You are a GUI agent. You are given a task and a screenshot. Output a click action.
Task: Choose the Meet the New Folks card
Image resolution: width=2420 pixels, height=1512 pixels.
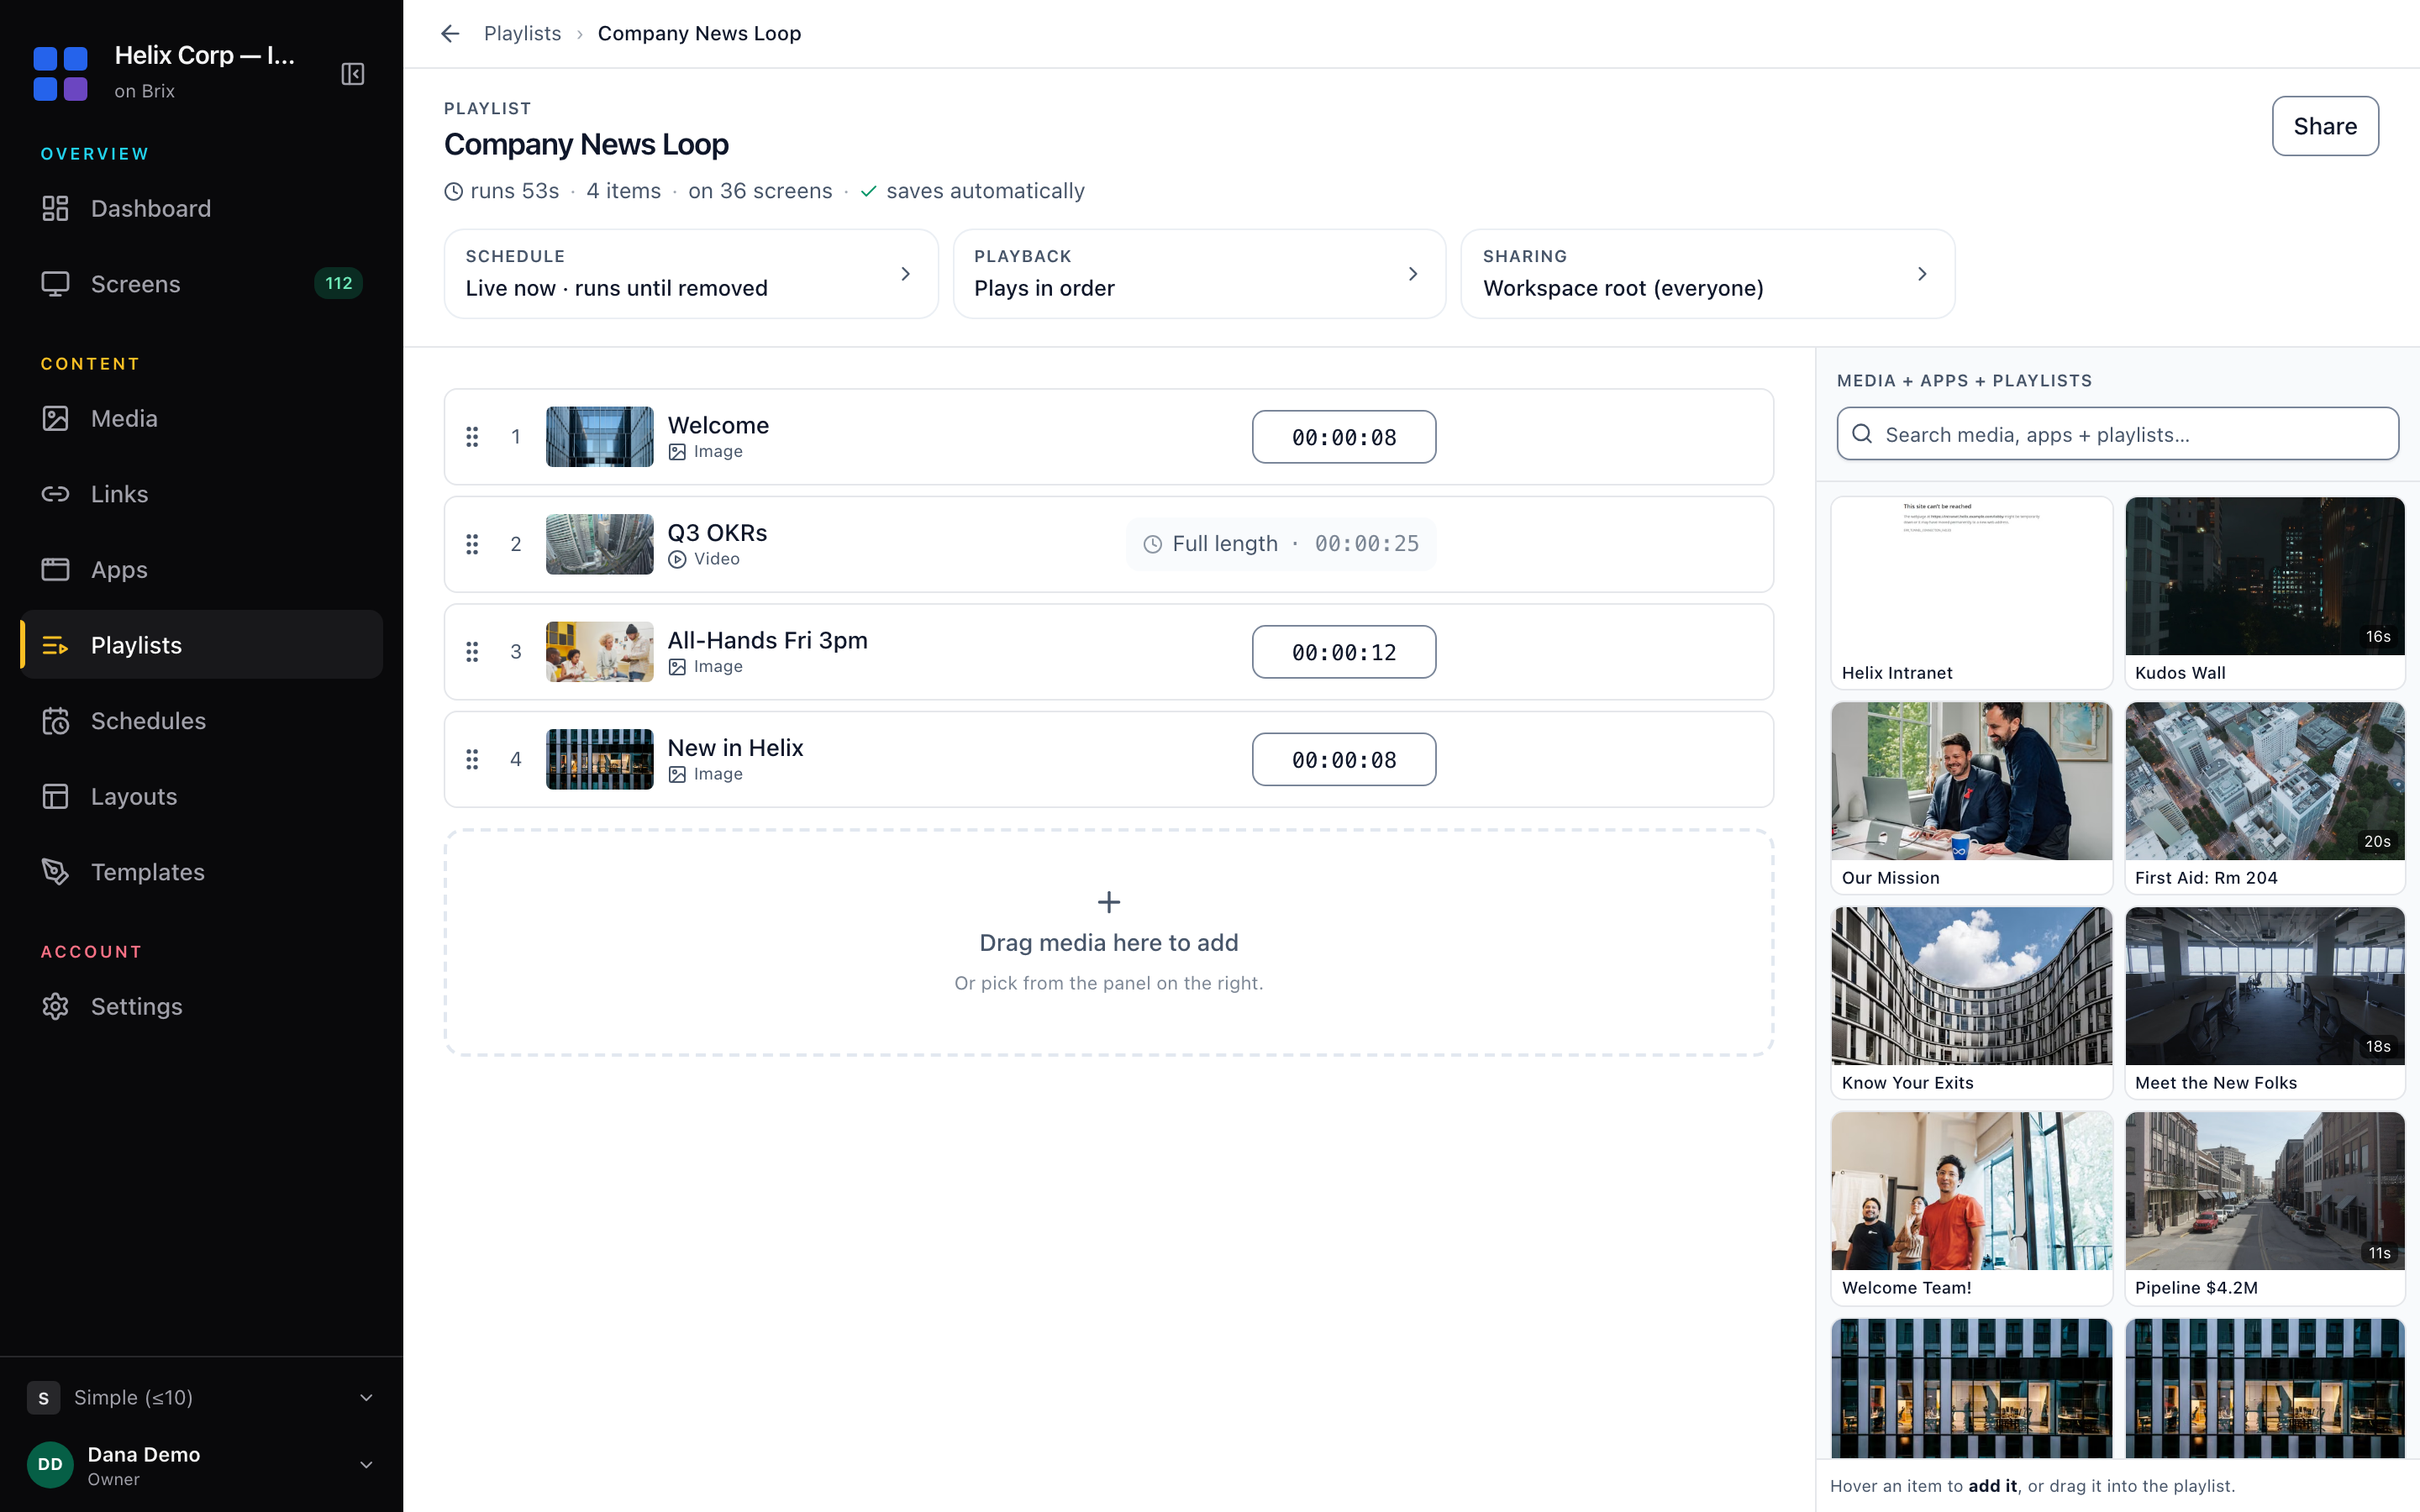click(x=2265, y=1003)
